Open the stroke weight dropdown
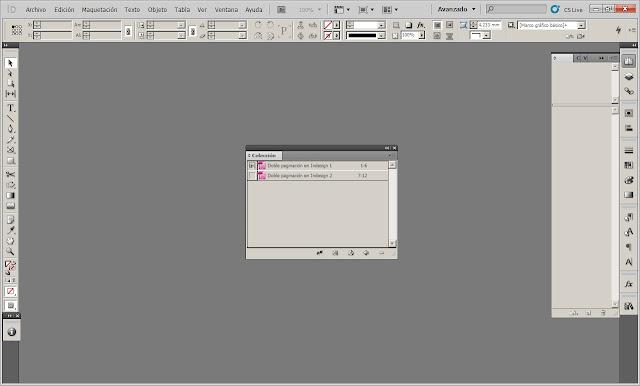640x386 pixels. [x=381, y=25]
